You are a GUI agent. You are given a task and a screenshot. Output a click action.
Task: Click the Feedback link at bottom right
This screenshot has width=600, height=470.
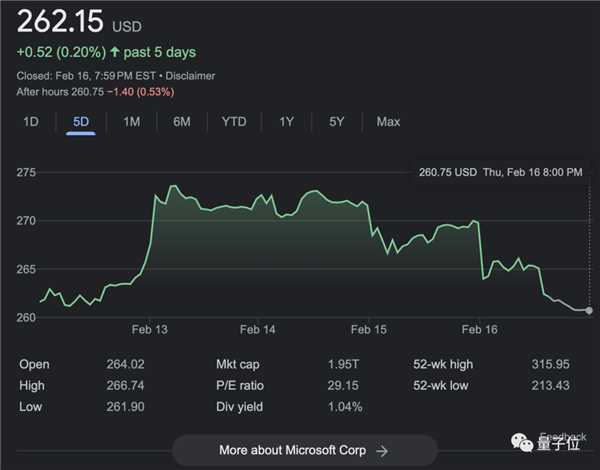pos(562,437)
